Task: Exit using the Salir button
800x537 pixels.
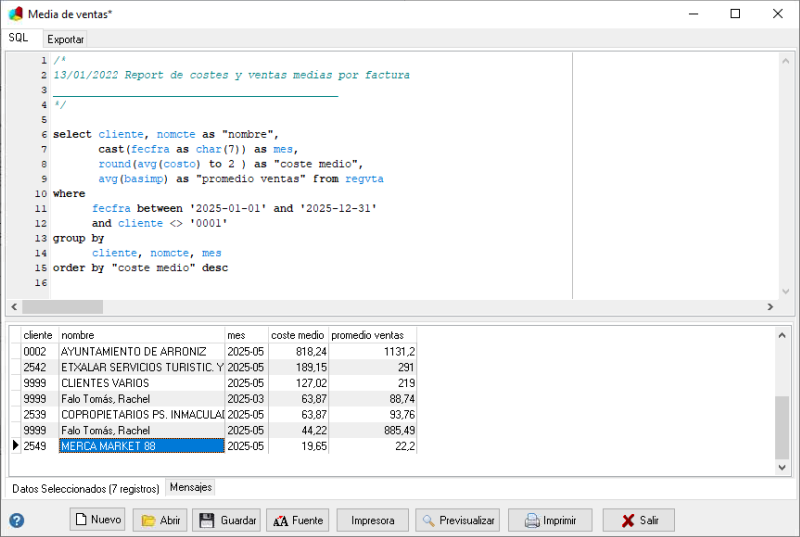Action: (x=638, y=520)
